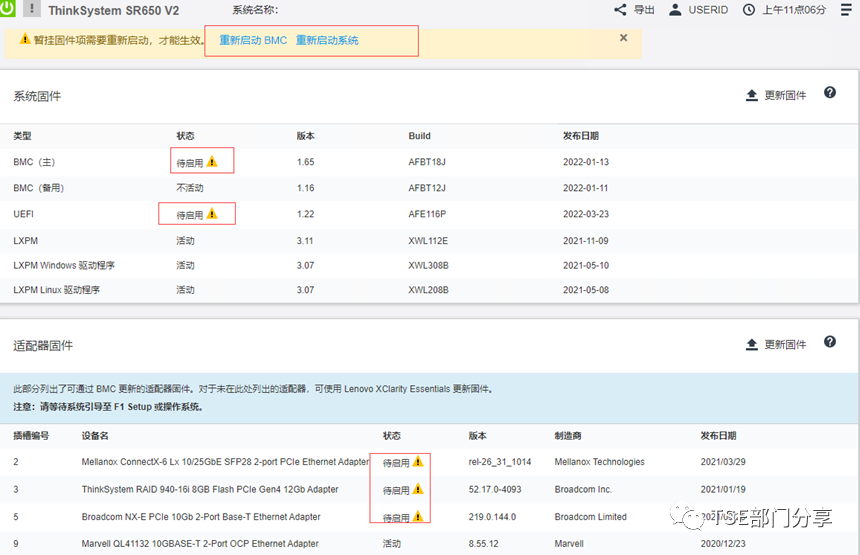Click the 类型 column header
The width and height of the screenshot is (860, 555).
tap(22, 136)
